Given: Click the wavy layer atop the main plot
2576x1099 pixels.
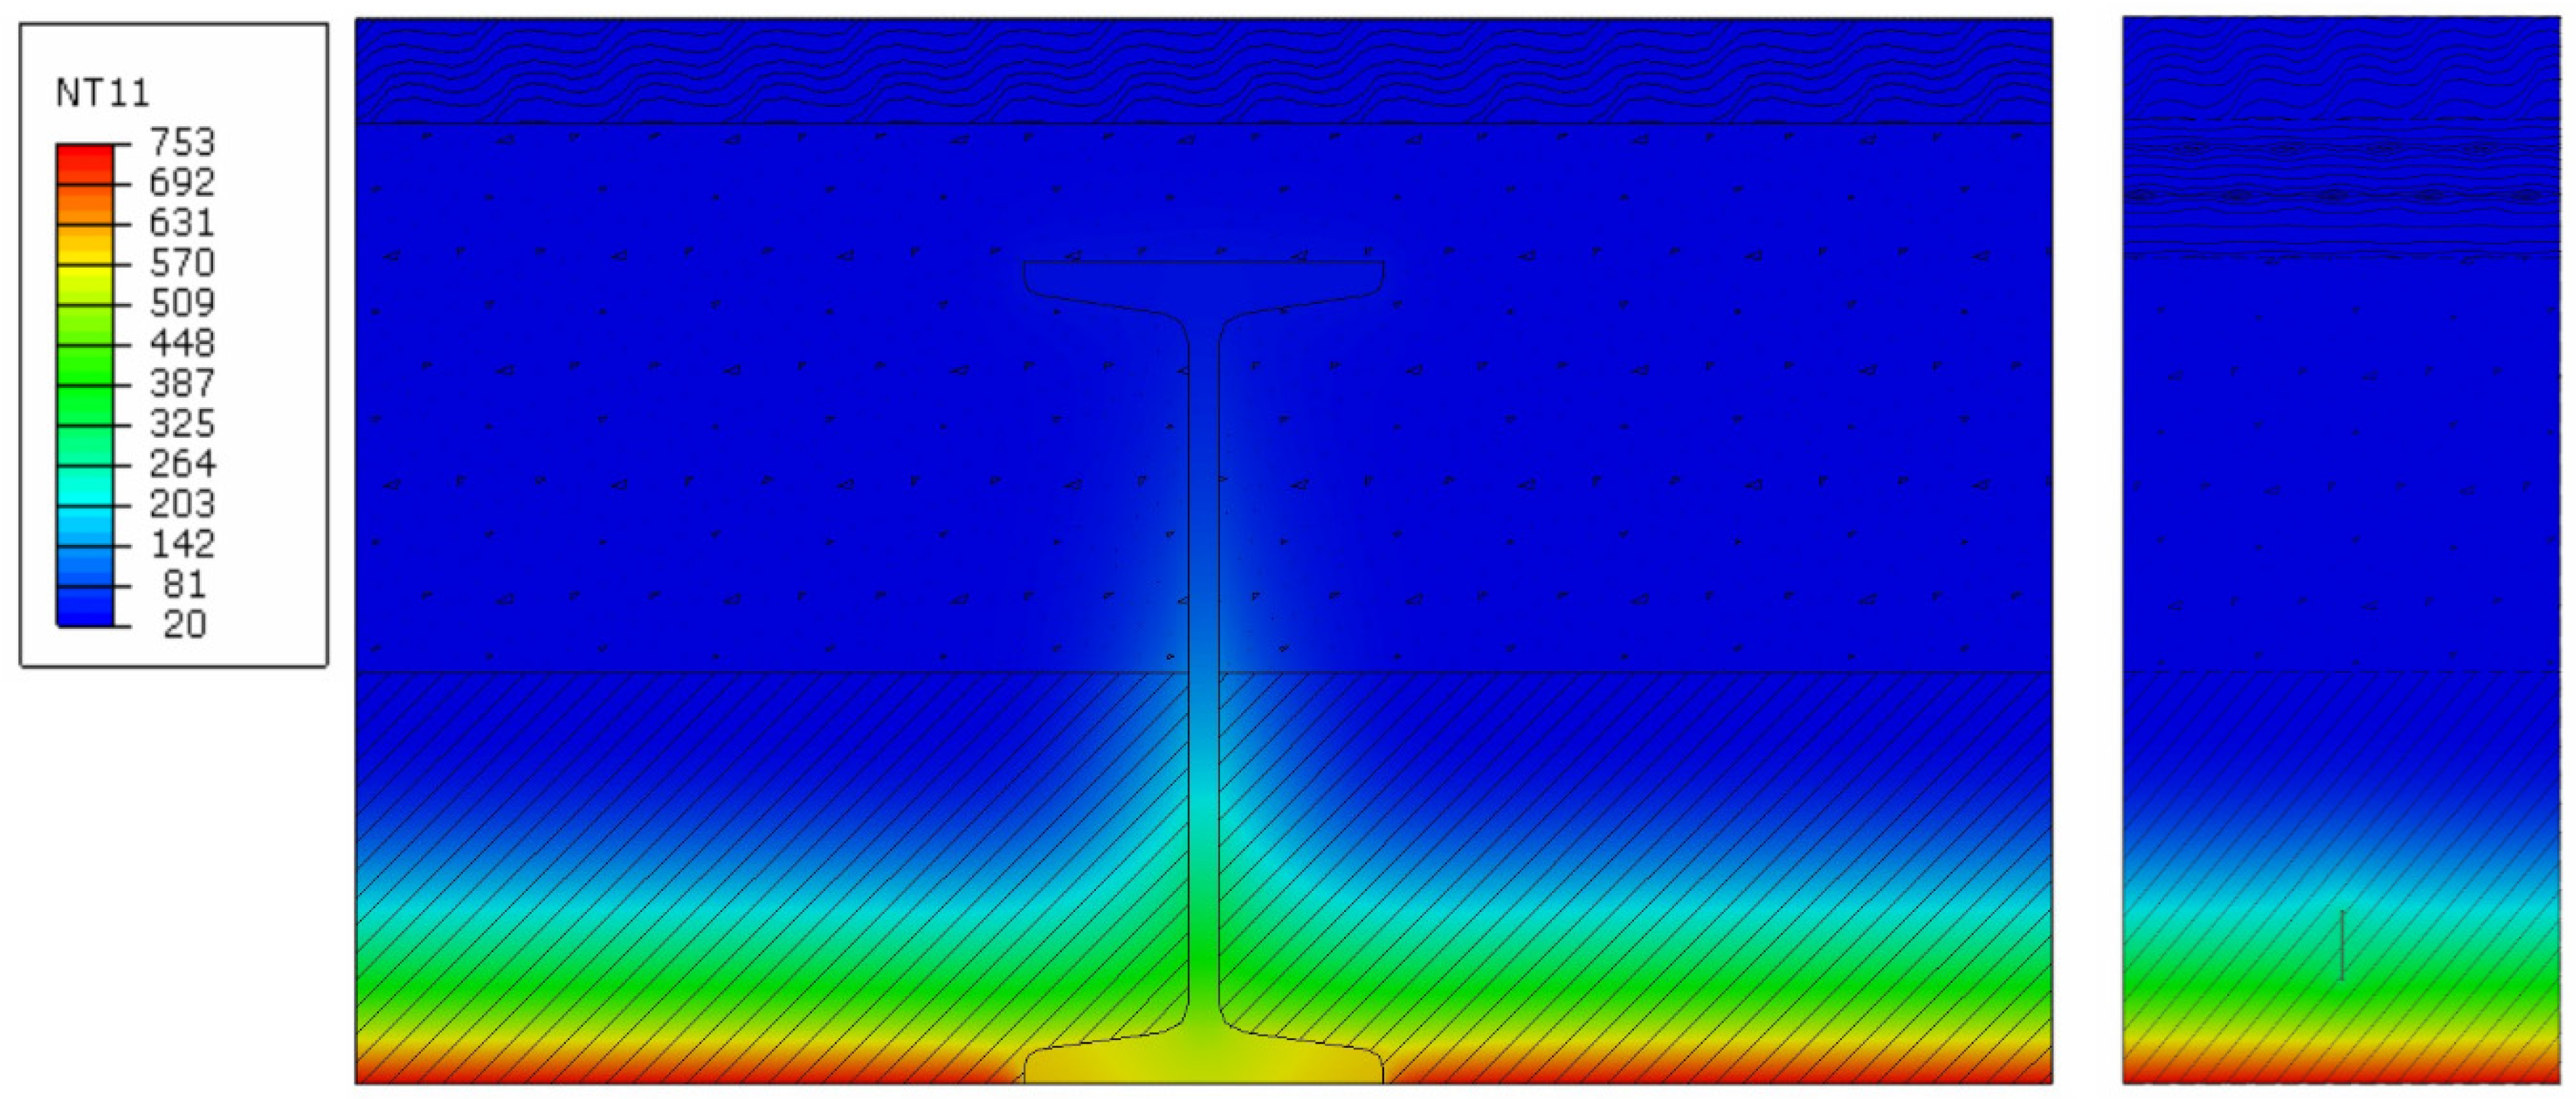Looking at the screenshot, I should coord(1203,70).
